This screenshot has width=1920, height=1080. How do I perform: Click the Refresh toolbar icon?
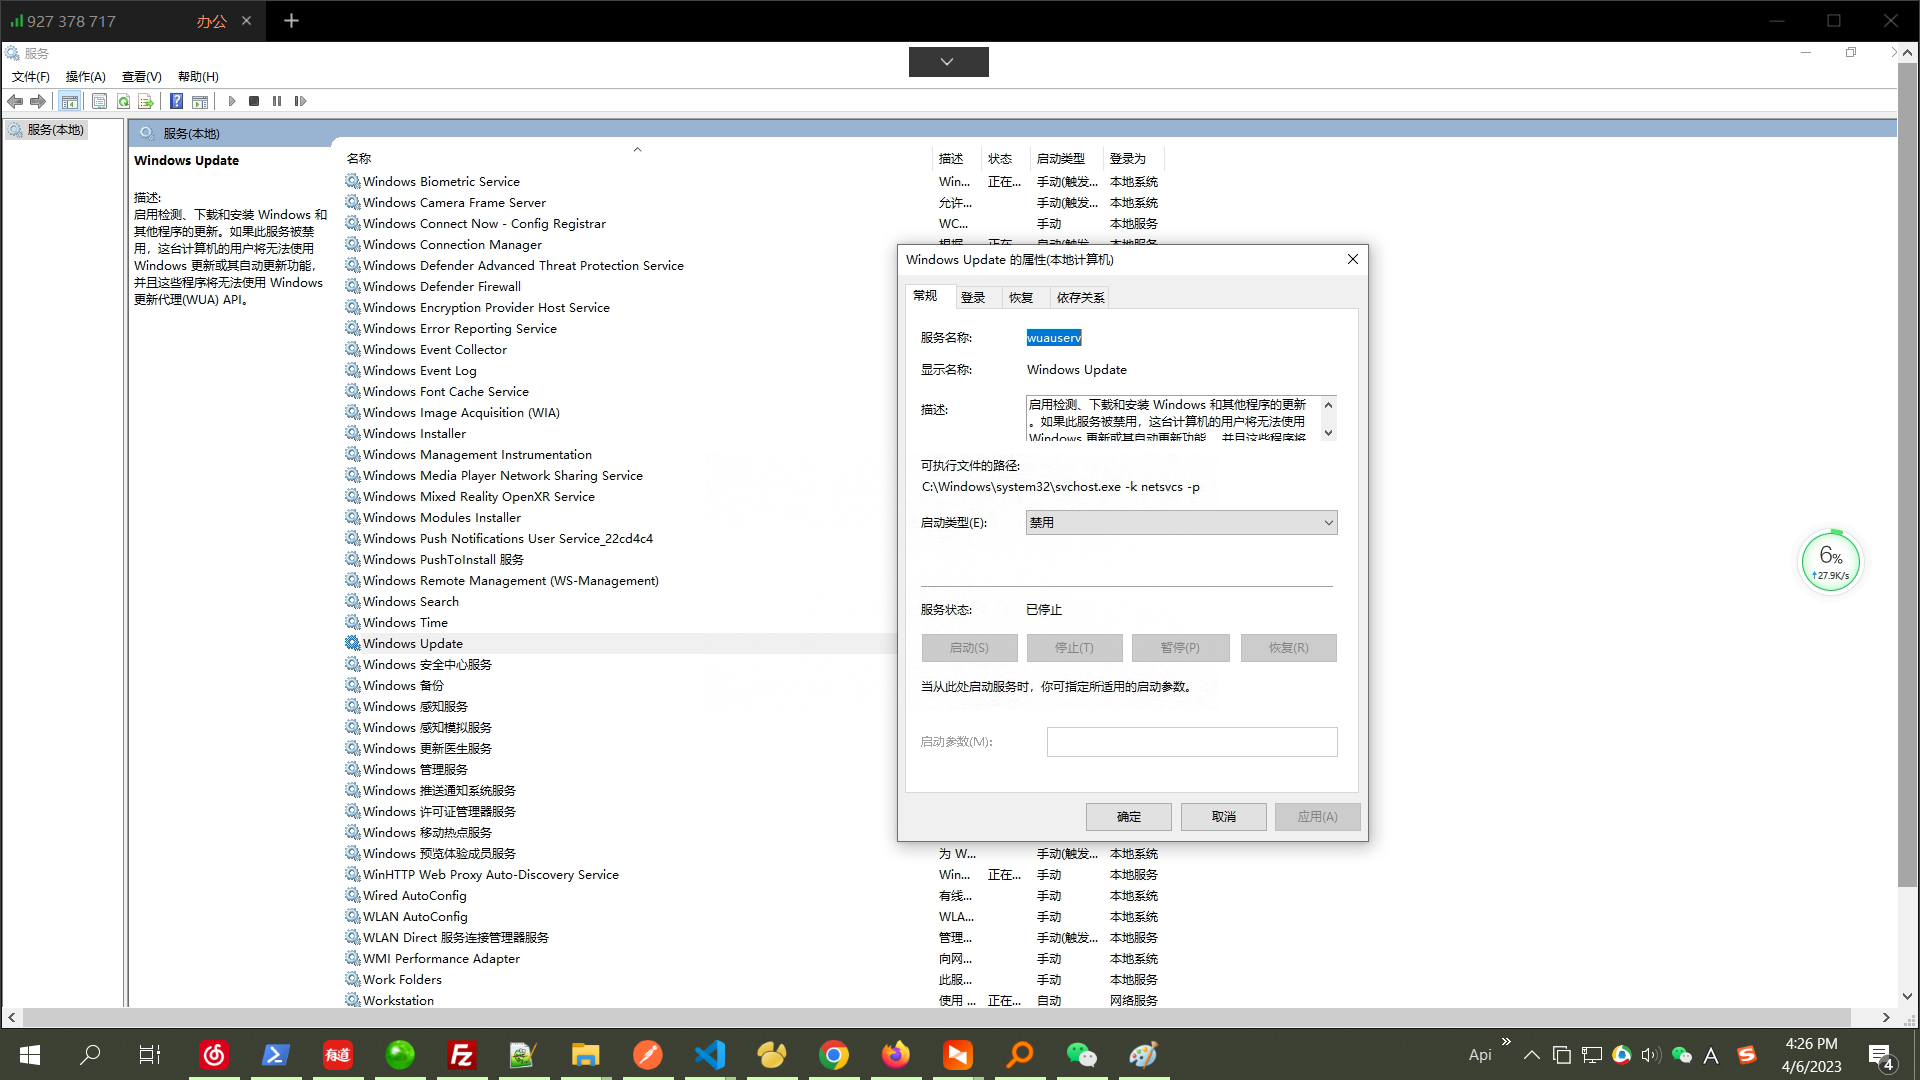tap(123, 101)
